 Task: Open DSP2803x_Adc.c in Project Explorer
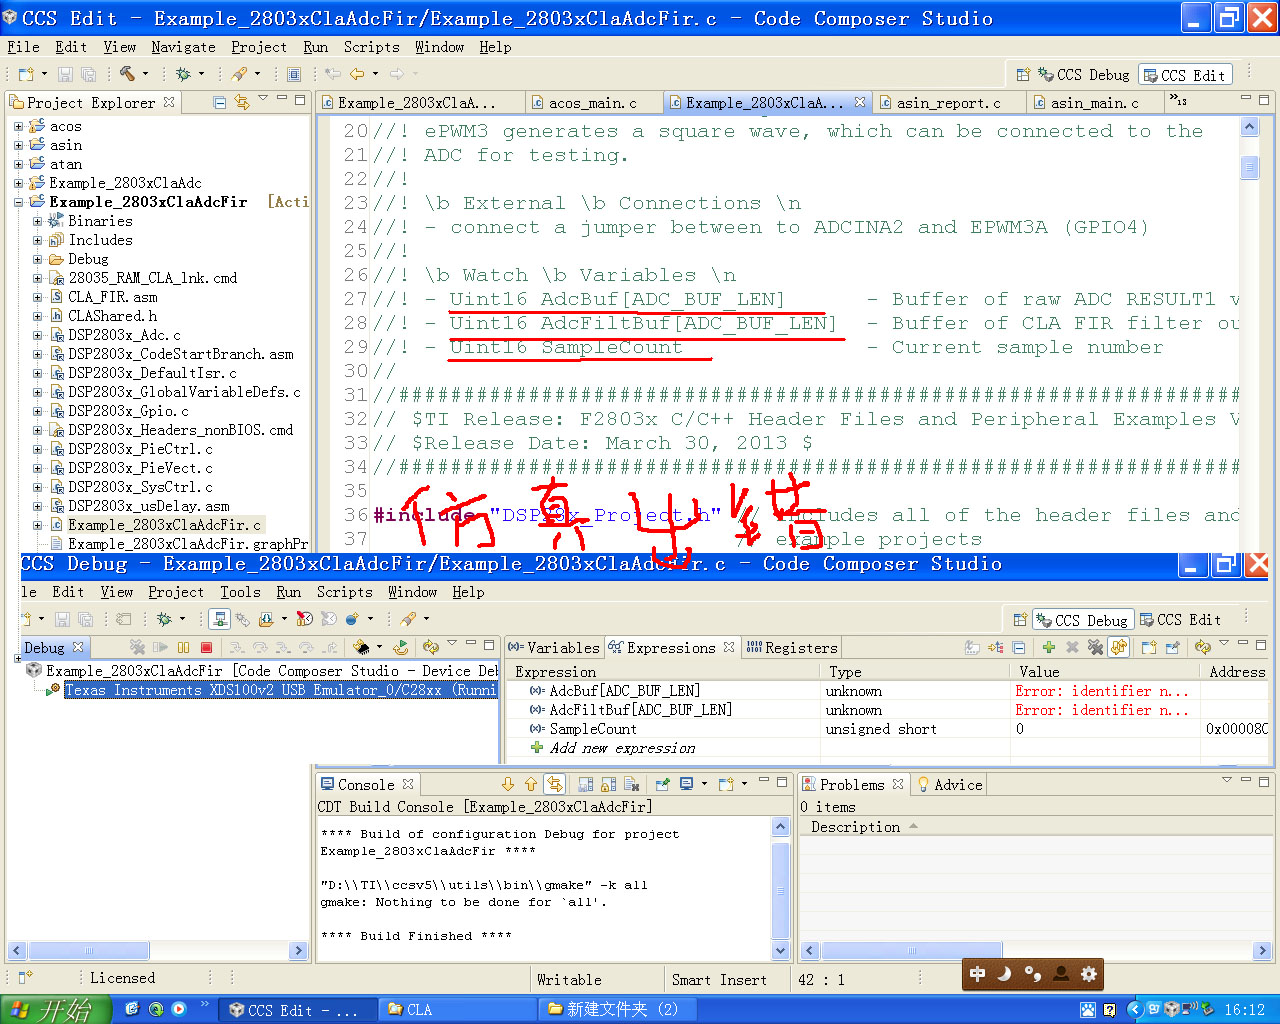click(x=124, y=335)
